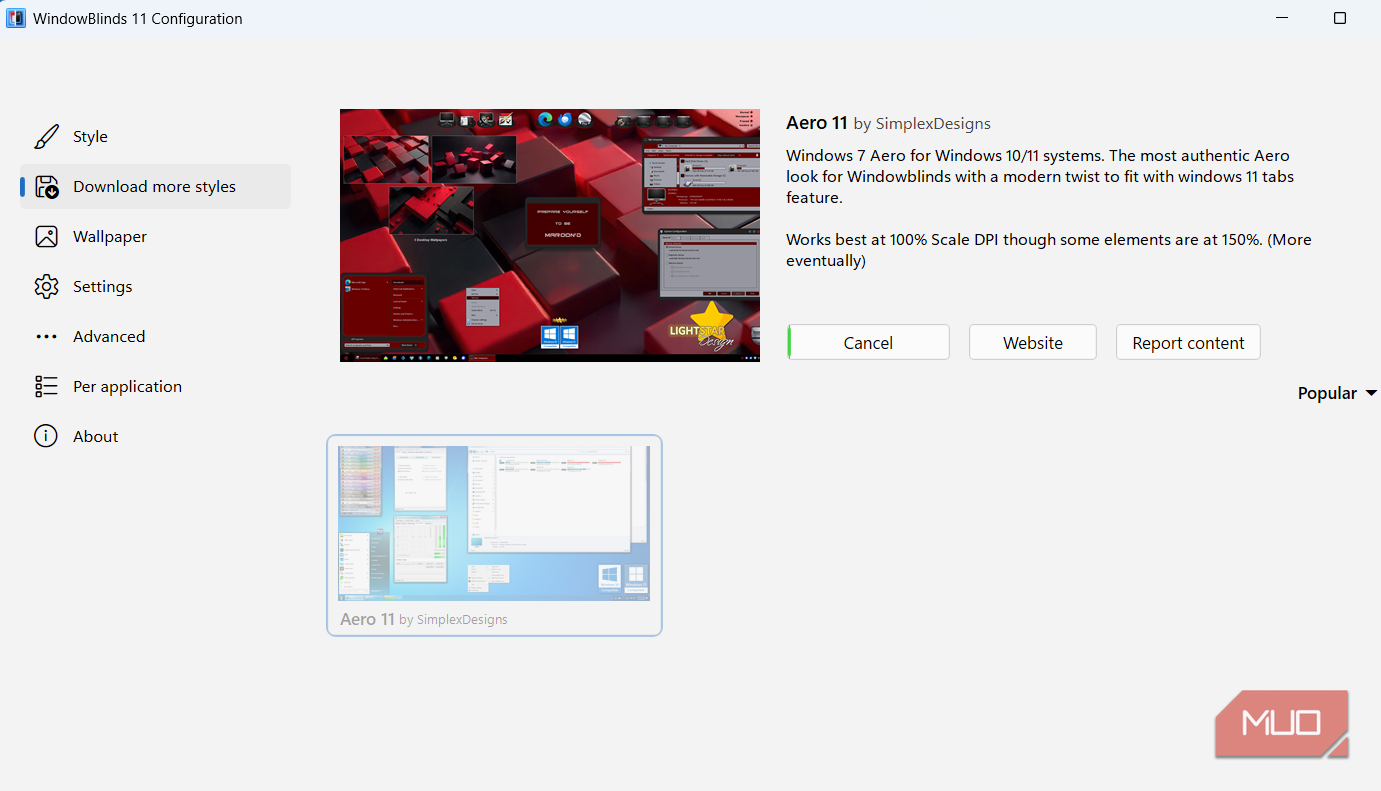Click the Settings gear icon
Screen dimensions: 1381x791
coord(46,287)
